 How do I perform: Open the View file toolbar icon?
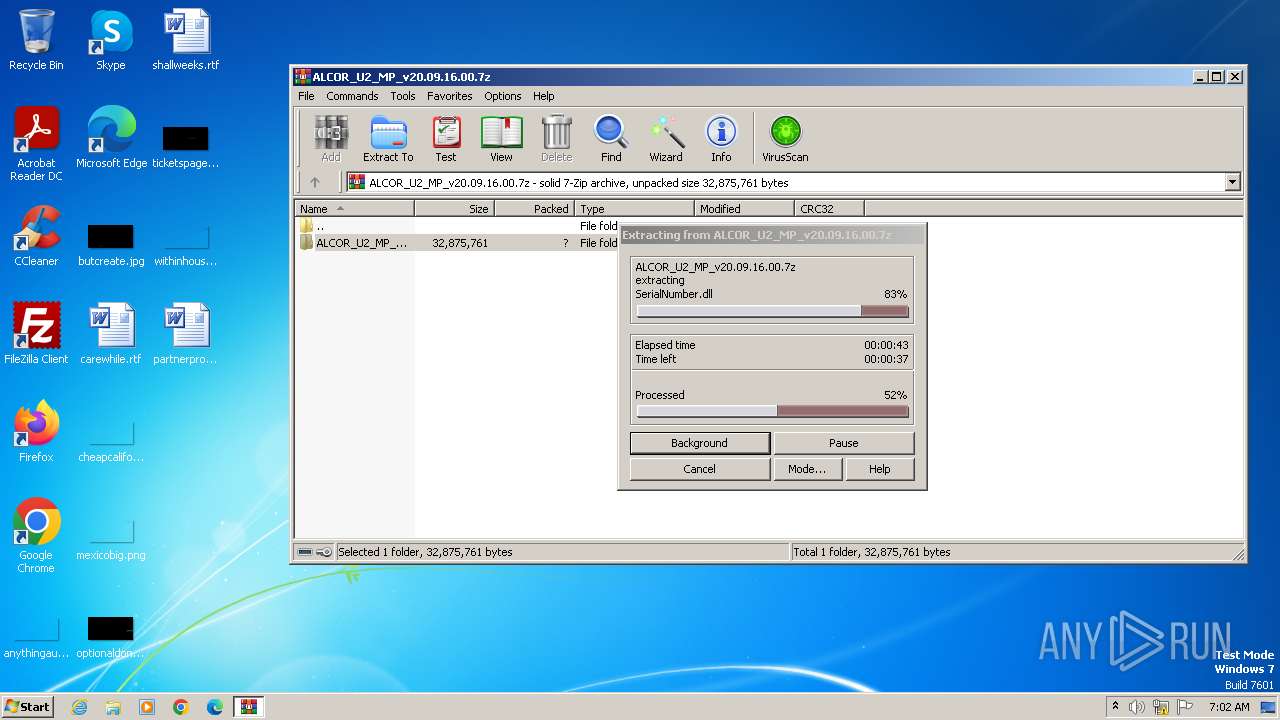click(x=501, y=139)
